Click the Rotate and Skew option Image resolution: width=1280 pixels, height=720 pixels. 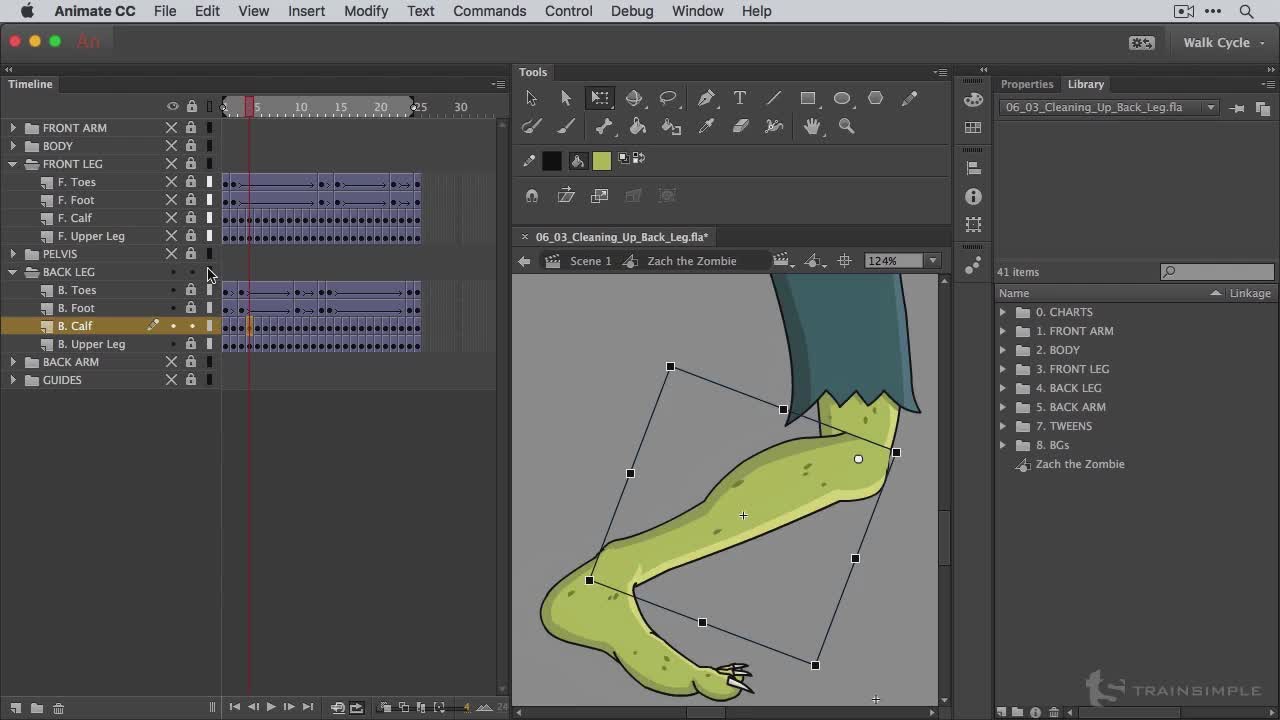click(x=566, y=196)
